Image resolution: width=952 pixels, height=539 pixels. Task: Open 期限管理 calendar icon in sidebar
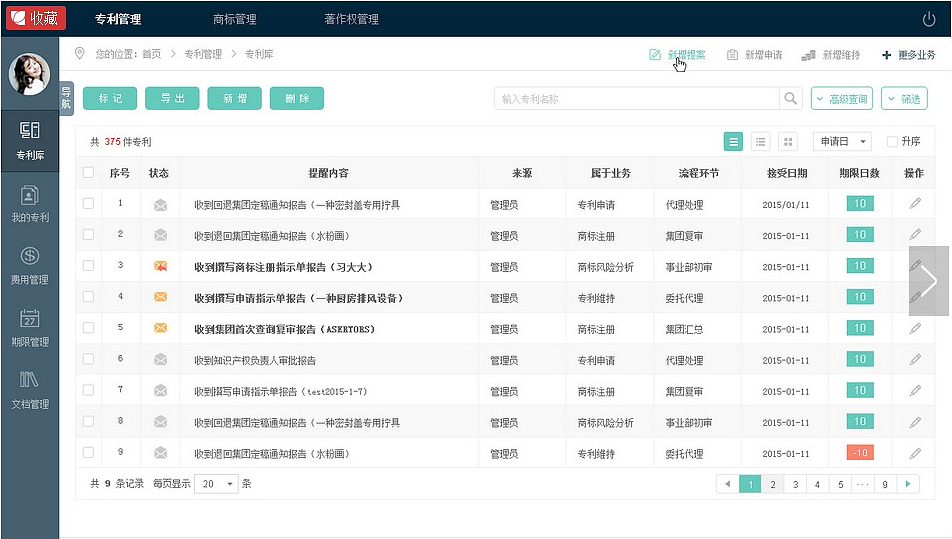pos(30,319)
